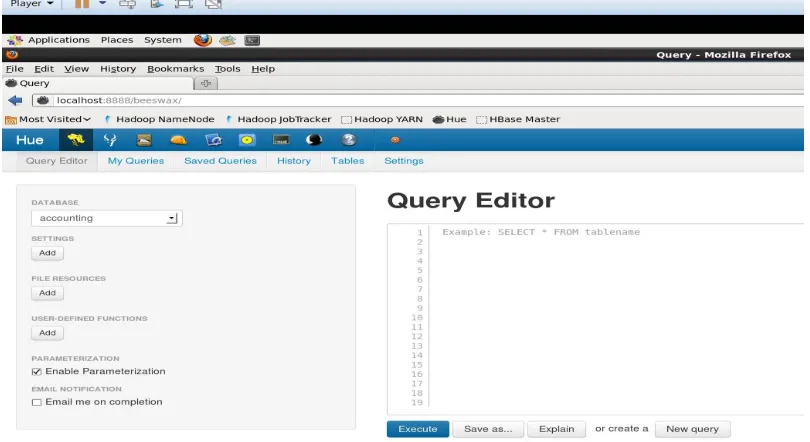Image resolution: width=810 pixels, height=442 pixels.
Task: Click the Save as... button
Action: tap(488, 429)
